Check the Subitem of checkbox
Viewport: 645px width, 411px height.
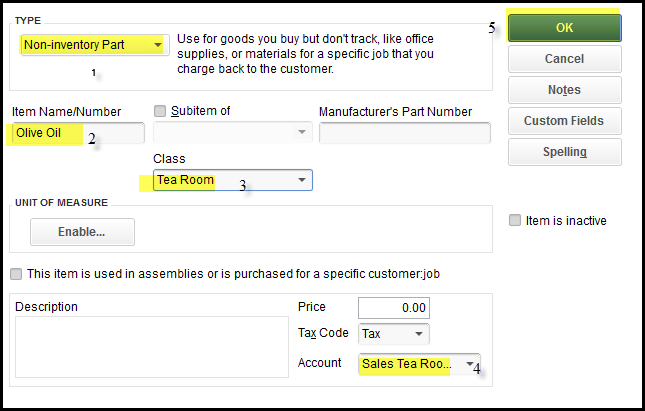click(x=160, y=111)
